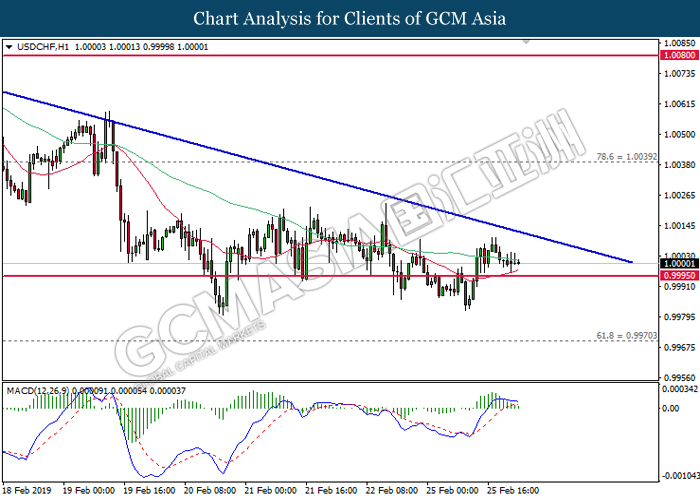Click the dropdown arrow before USDCHF,H1
This screenshot has height=500, width=700.
tap(9, 47)
